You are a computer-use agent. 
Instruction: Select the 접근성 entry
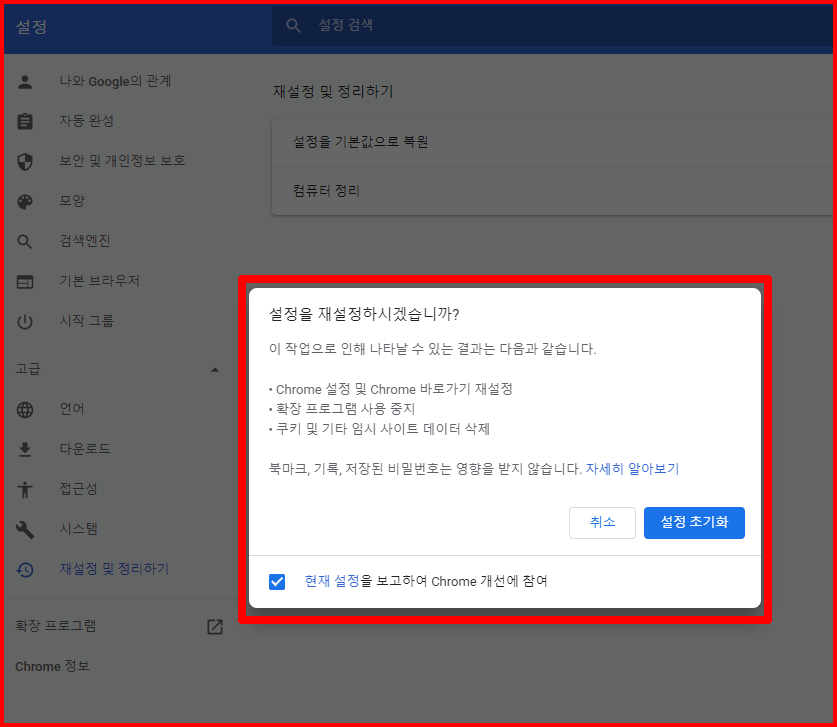tap(78, 489)
